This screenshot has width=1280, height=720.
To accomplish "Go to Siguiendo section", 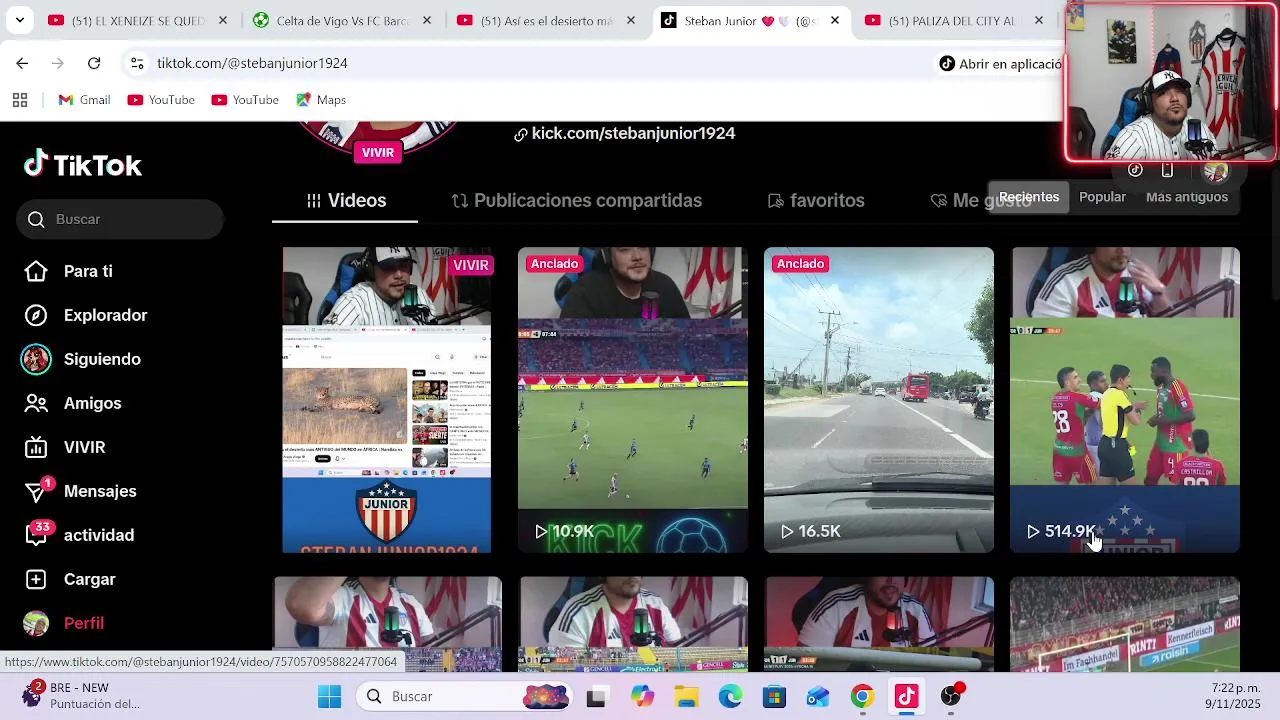I will [102, 359].
